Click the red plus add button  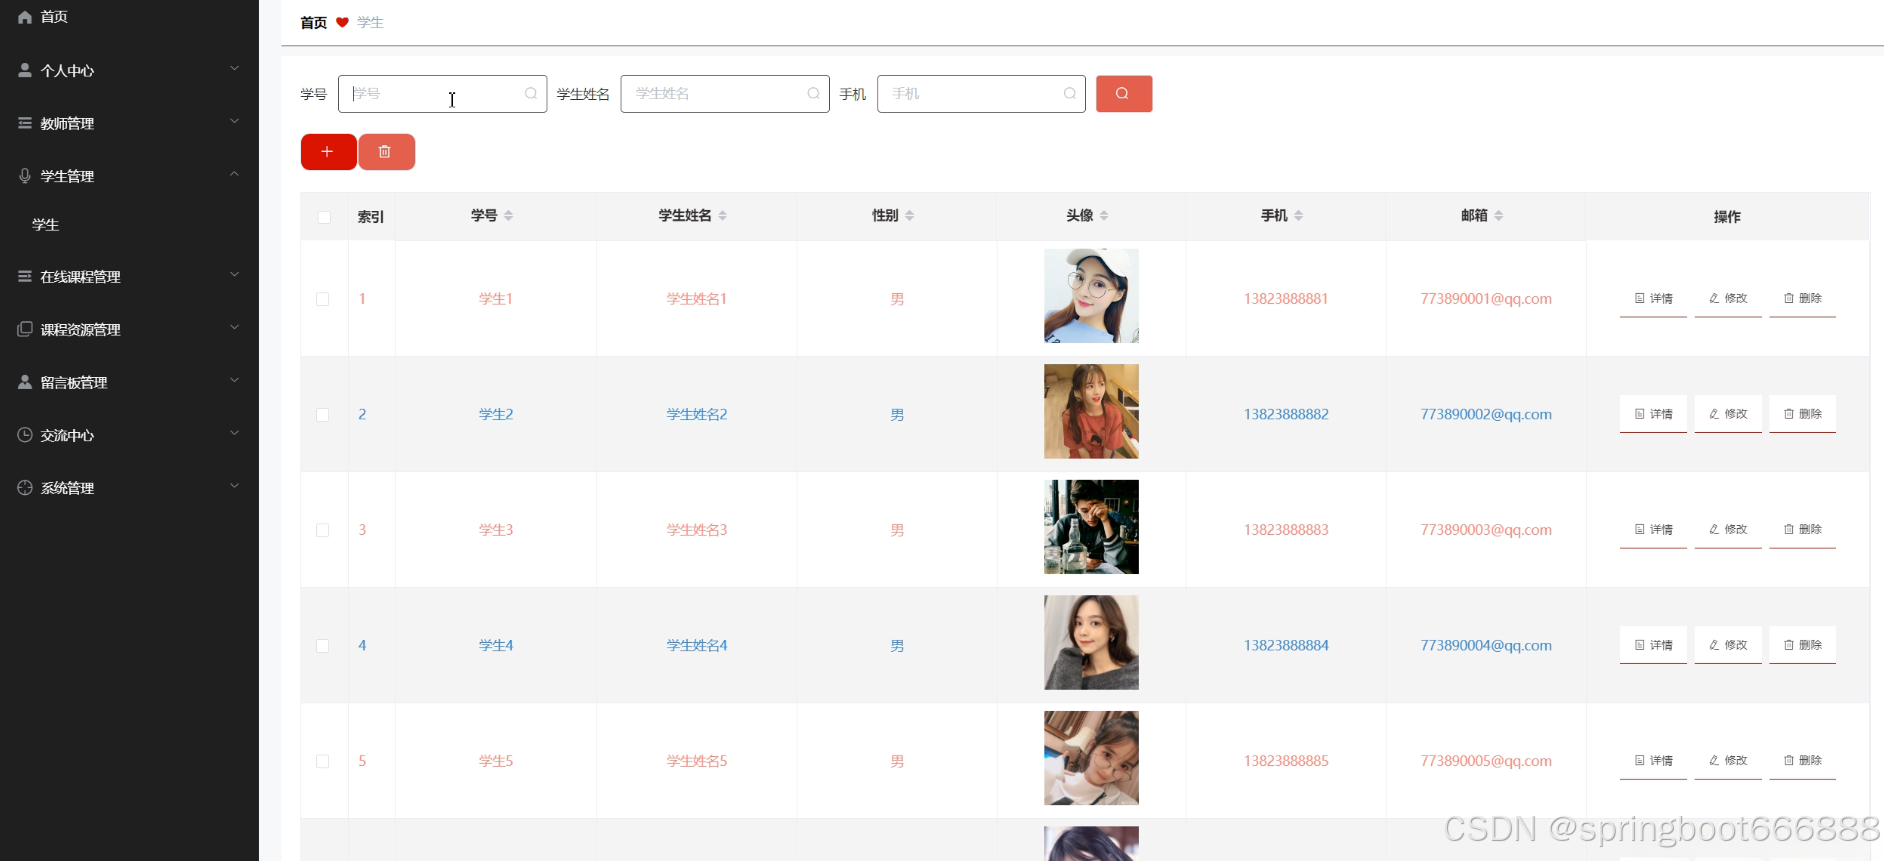[328, 152]
